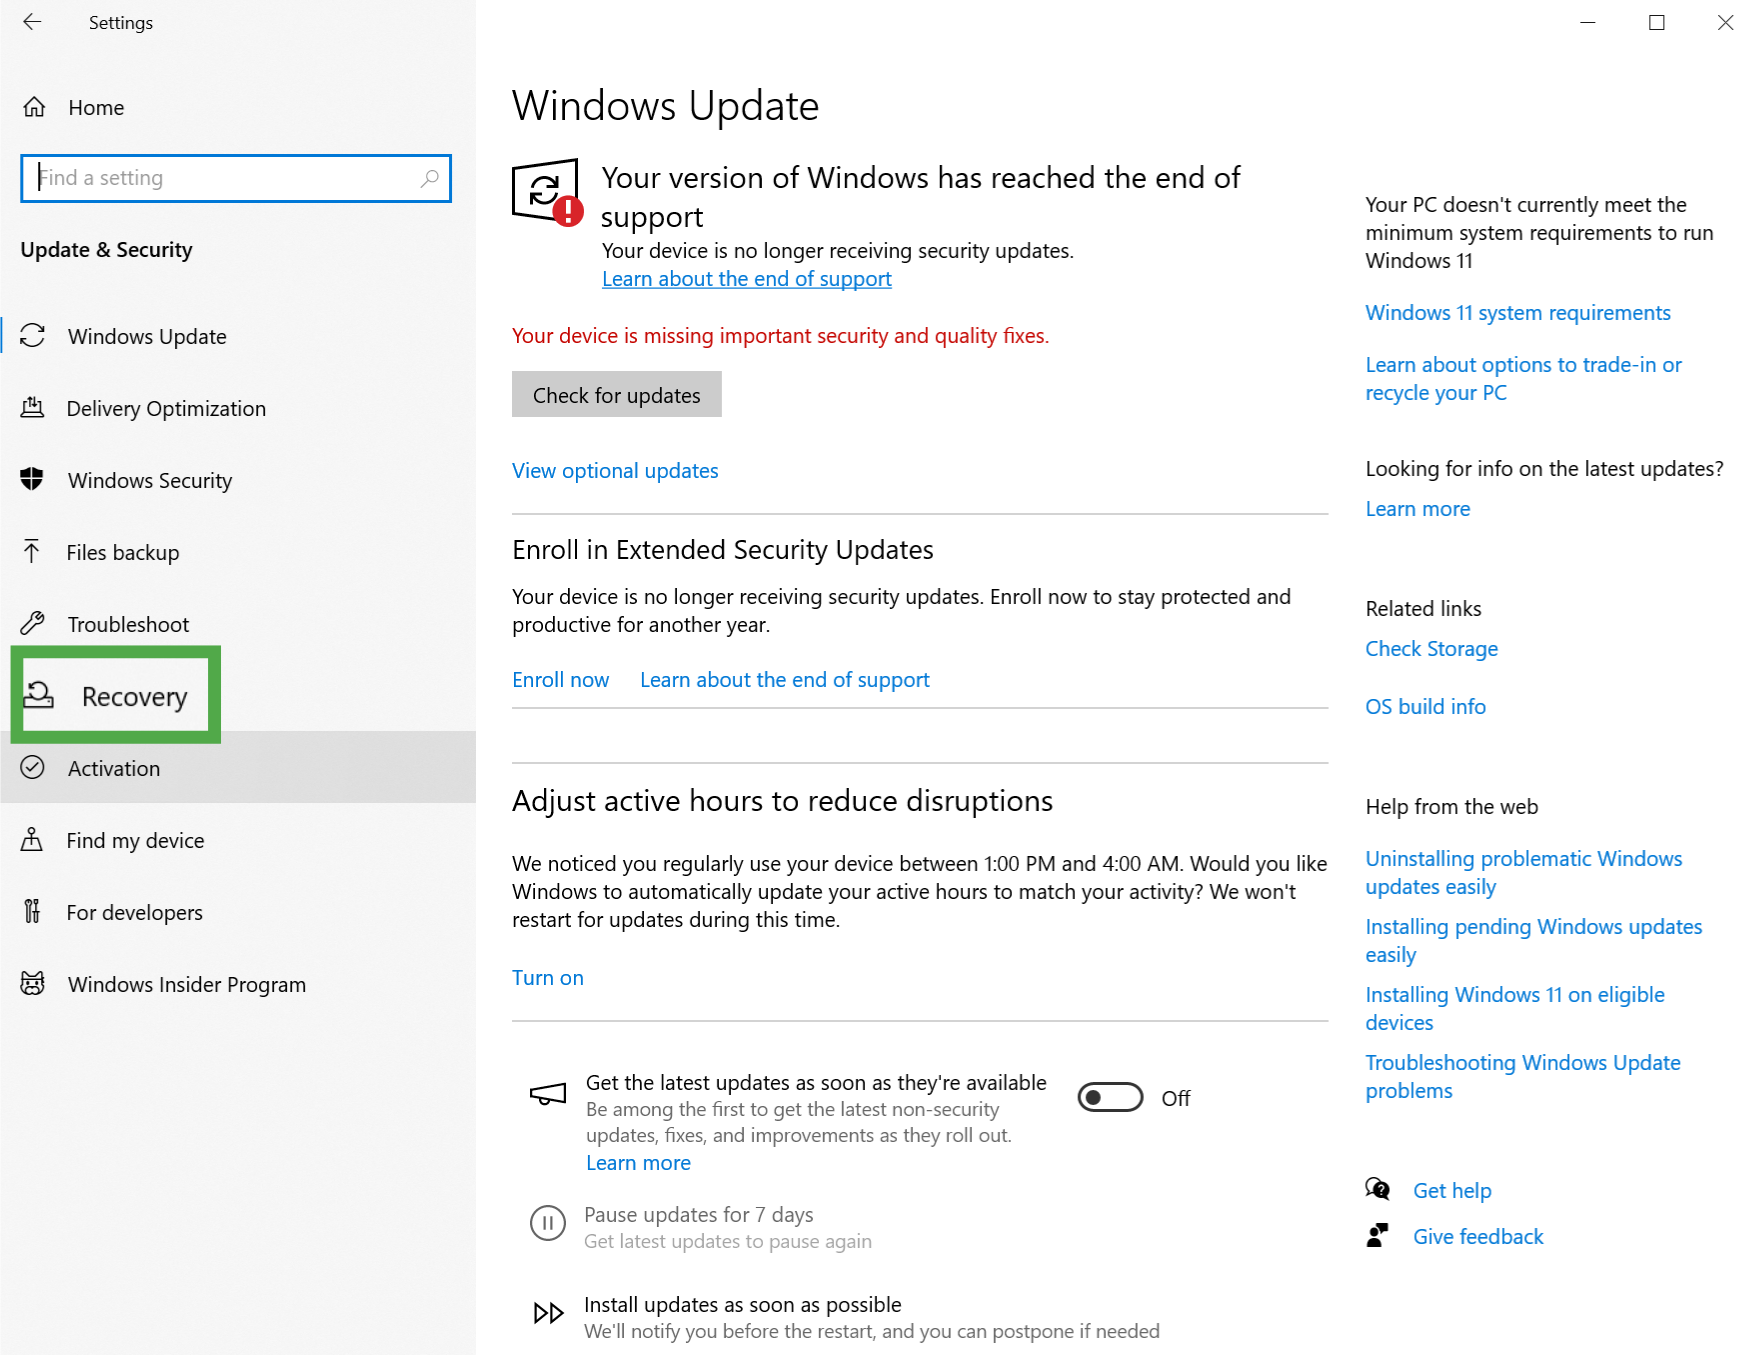Open Windows Security page
Viewport: 1756px width, 1355px height.
tap(238, 480)
